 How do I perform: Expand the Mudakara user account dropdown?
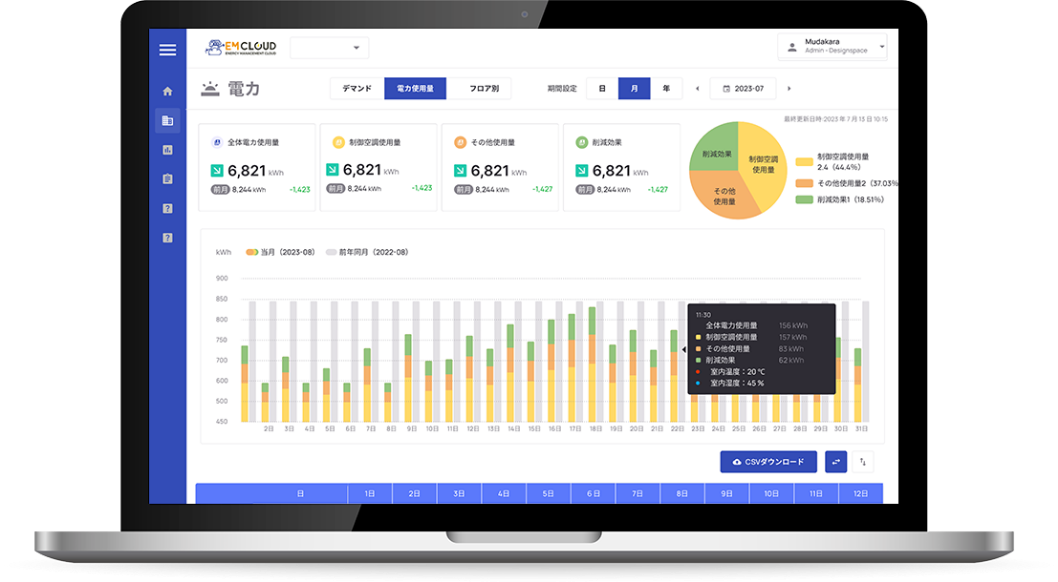tap(832, 47)
